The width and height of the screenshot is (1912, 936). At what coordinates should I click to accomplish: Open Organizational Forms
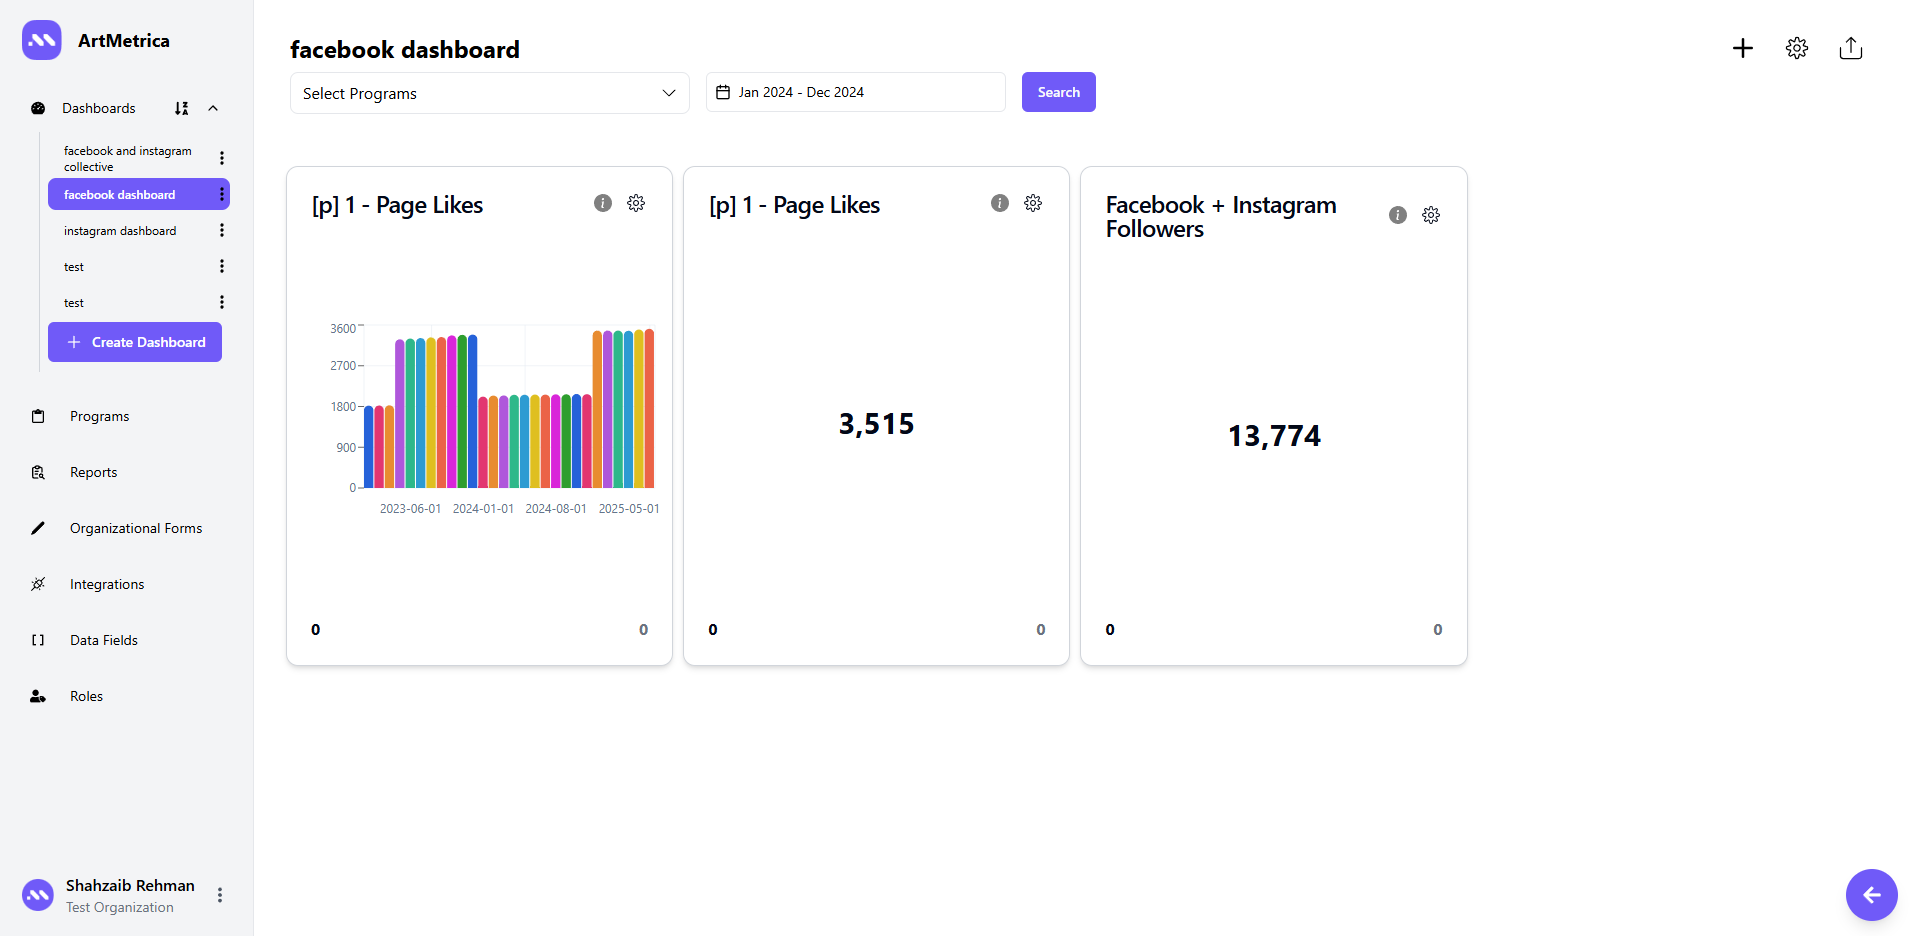click(136, 528)
